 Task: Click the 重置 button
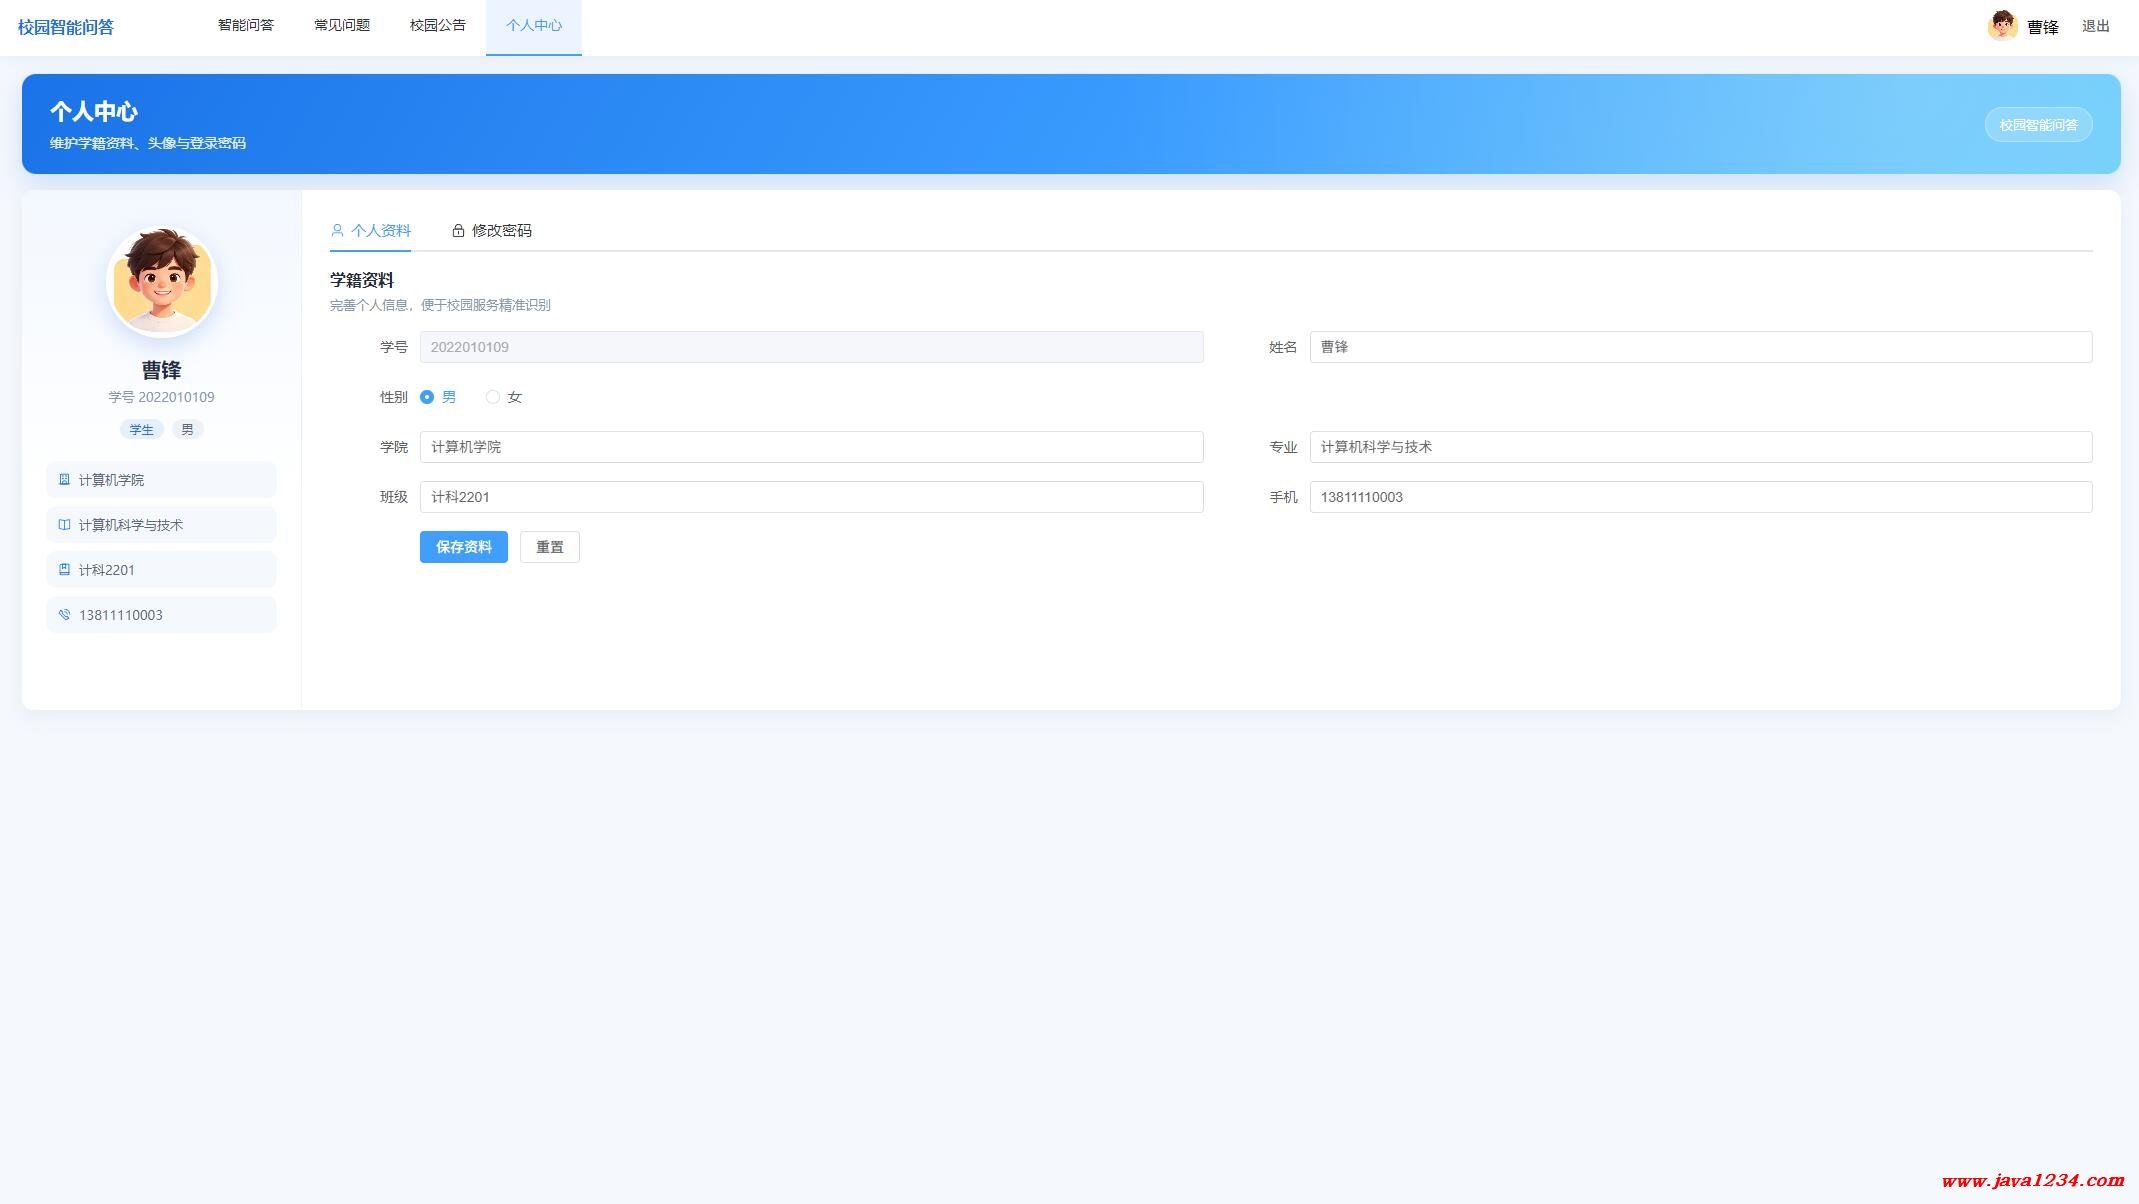550,547
